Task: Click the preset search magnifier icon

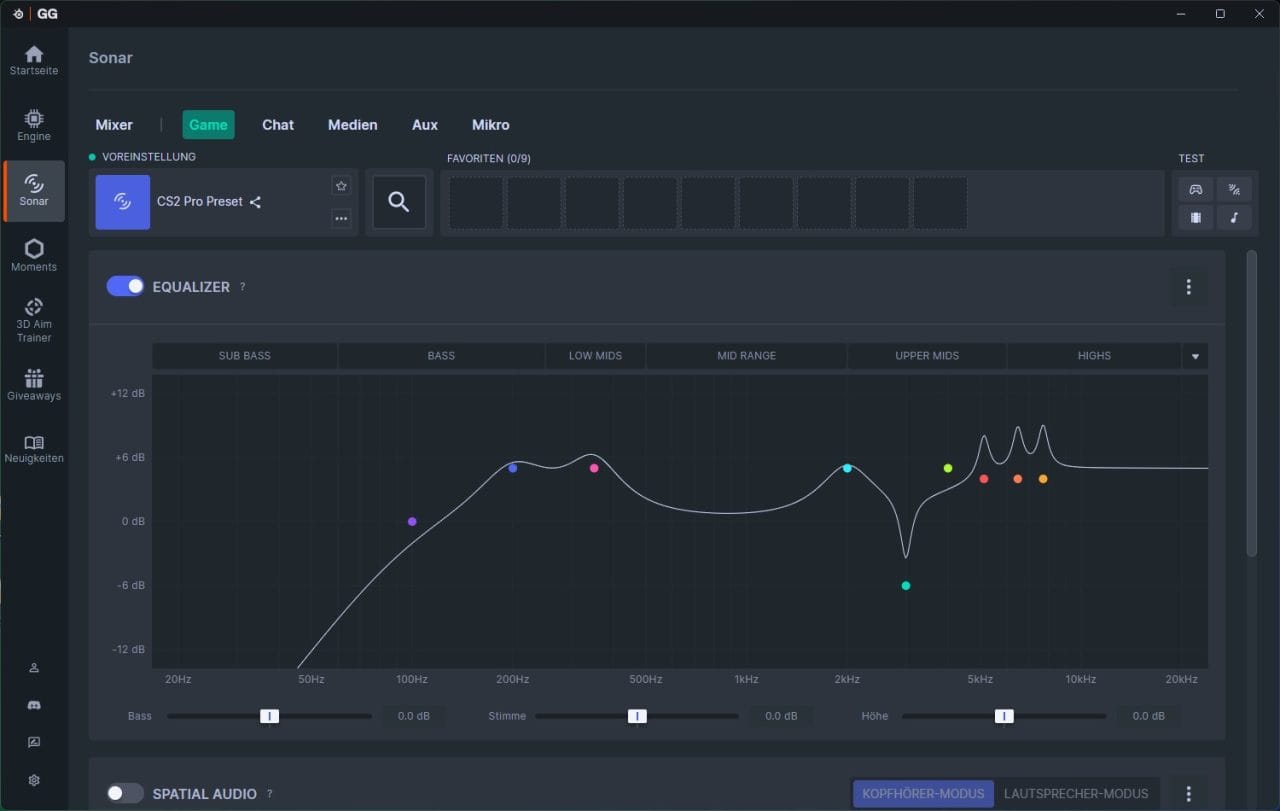Action: [399, 202]
